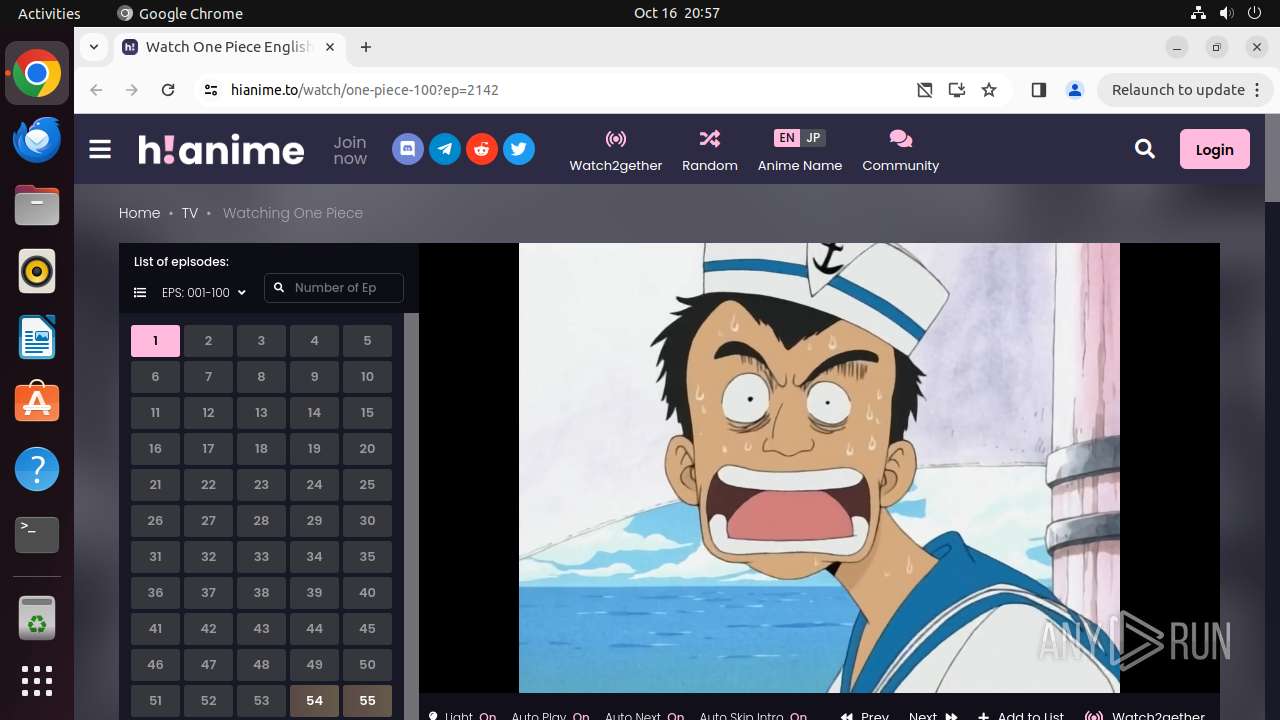
Task: Select episode 55
Action: coord(367,701)
